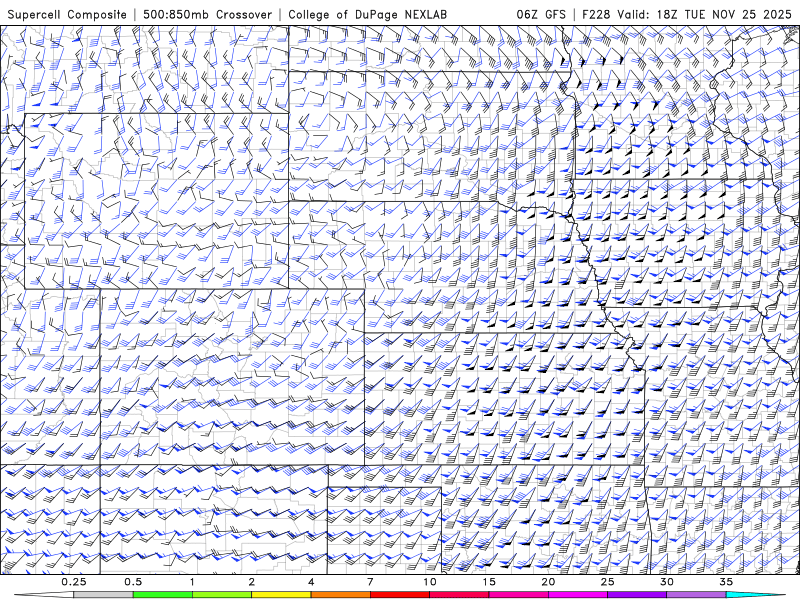Click the legend value '10'
Image resolution: width=800 pixels, height=600 pixels.
430,582
